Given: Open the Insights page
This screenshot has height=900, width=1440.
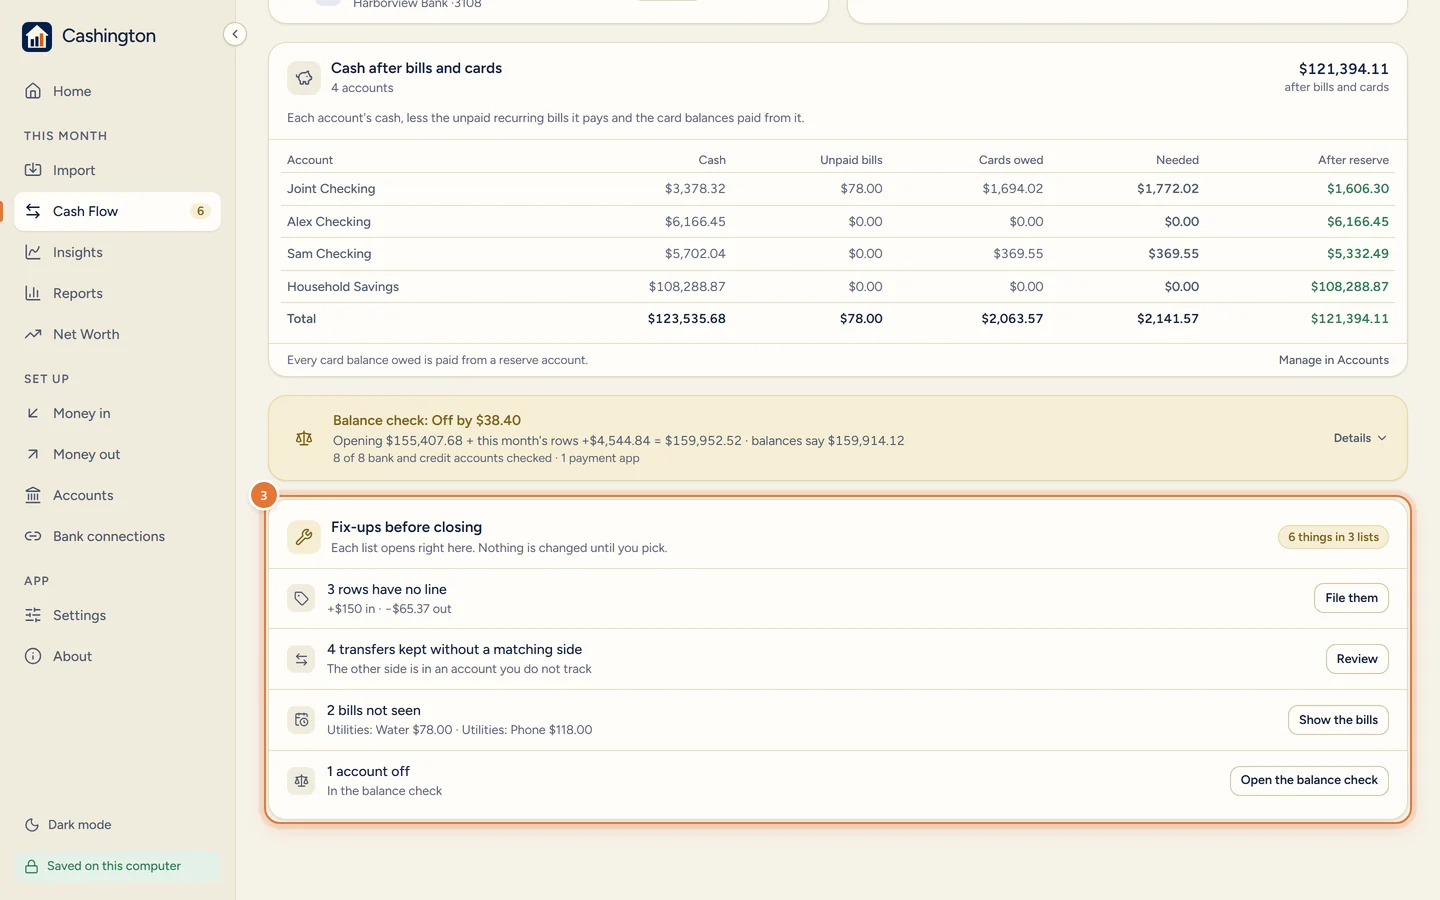Looking at the screenshot, I should click(117, 252).
